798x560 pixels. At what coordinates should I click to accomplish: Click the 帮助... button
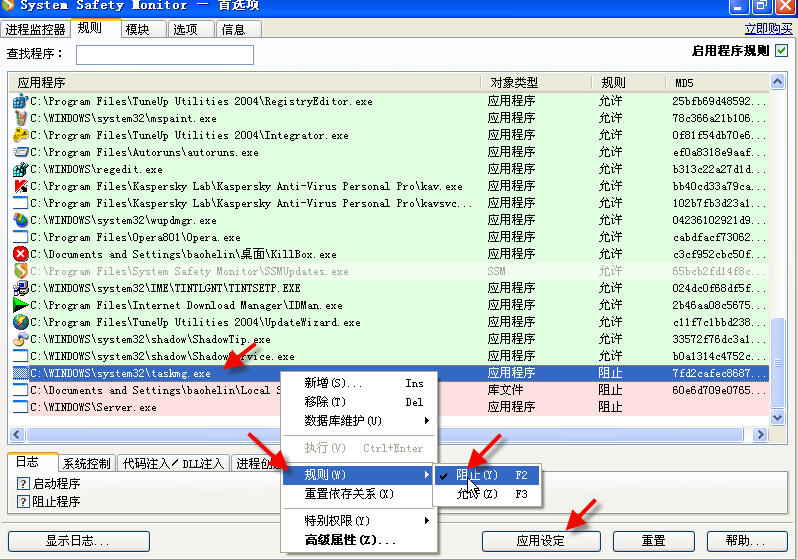coord(747,541)
